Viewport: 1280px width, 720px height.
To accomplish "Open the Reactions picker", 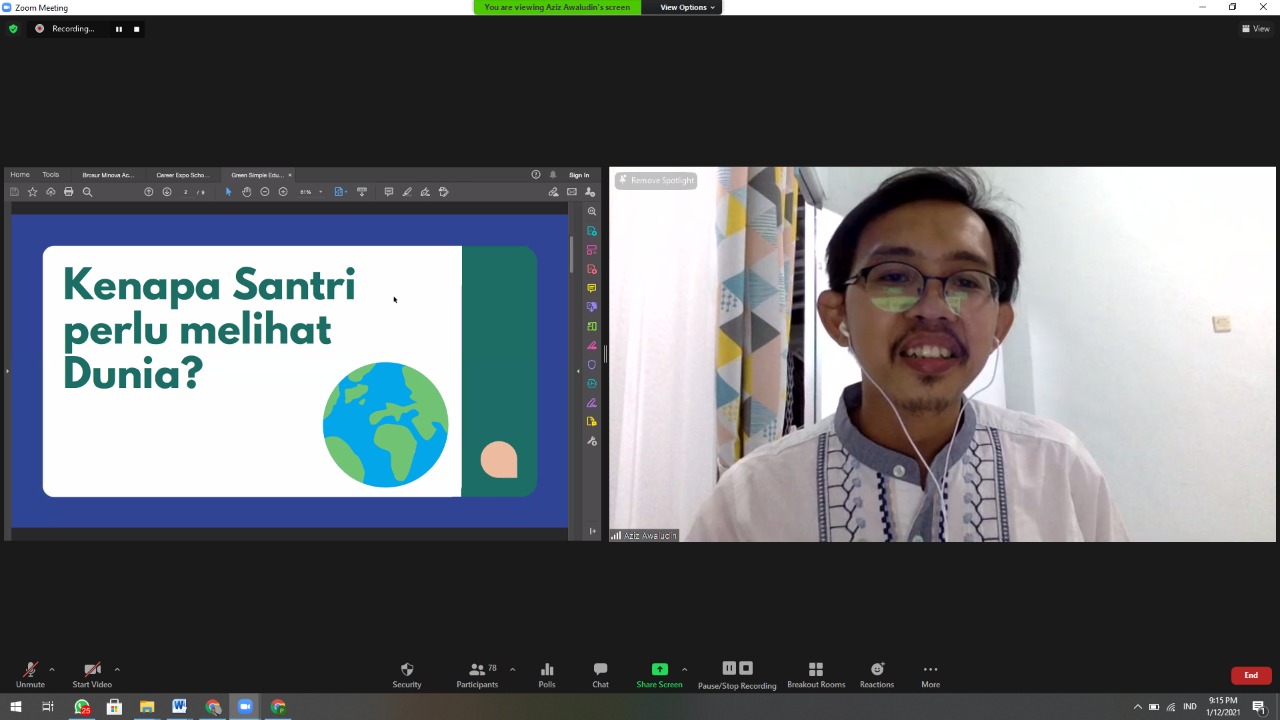I will (876, 675).
